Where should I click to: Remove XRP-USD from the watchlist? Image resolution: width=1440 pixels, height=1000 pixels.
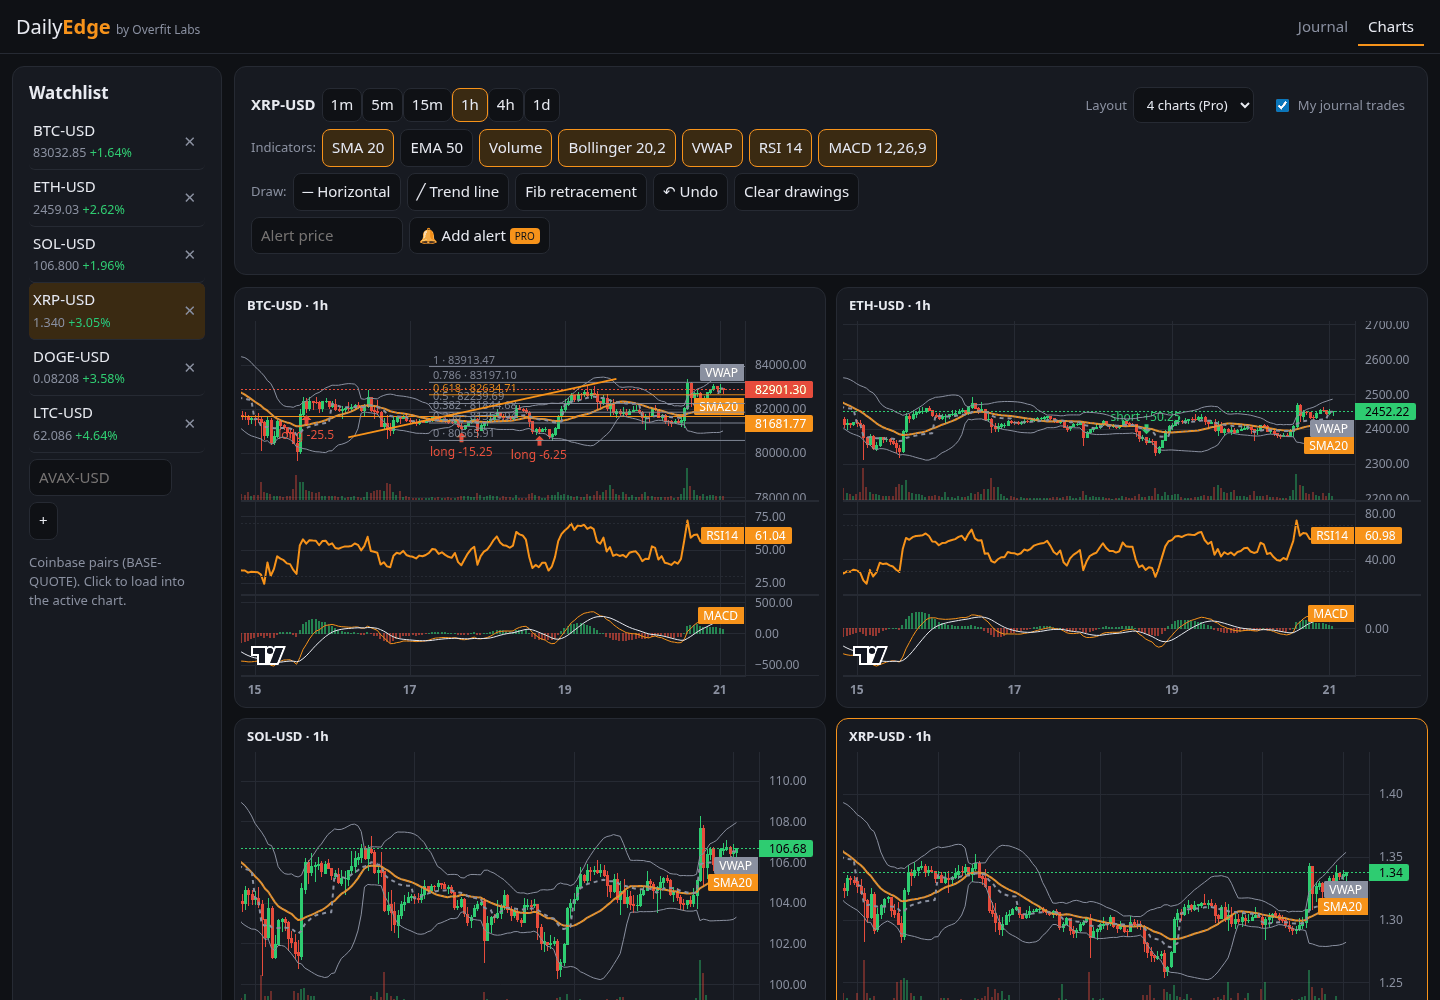[190, 311]
